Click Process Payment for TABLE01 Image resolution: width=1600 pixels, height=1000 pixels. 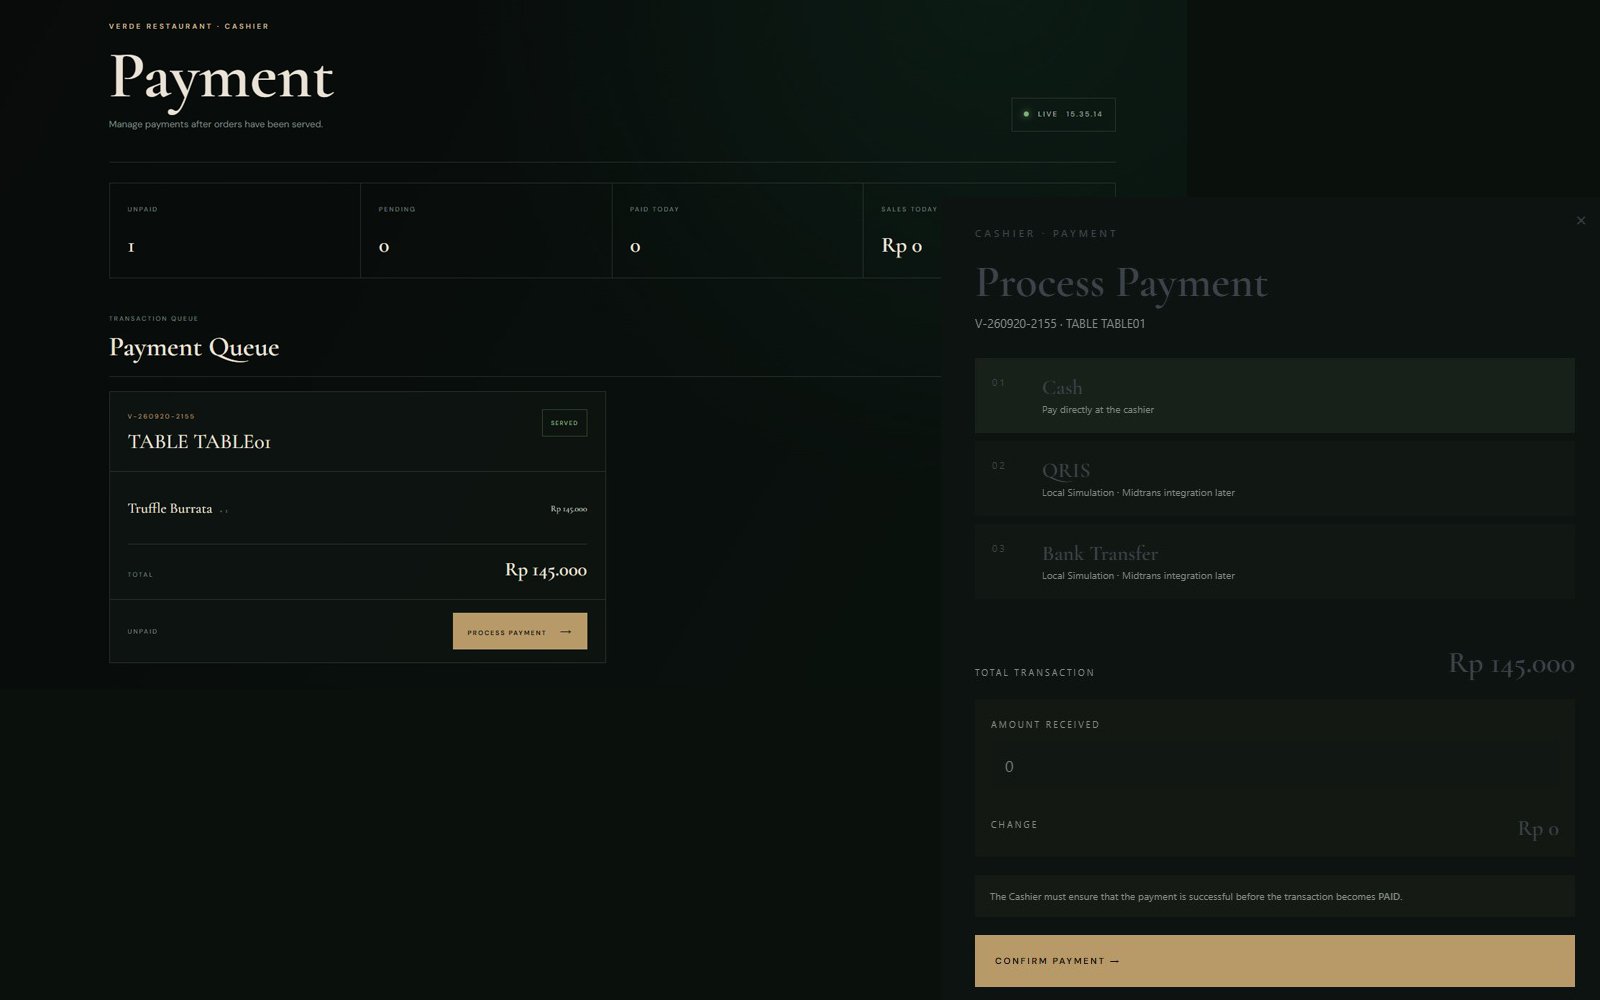(520, 631)
